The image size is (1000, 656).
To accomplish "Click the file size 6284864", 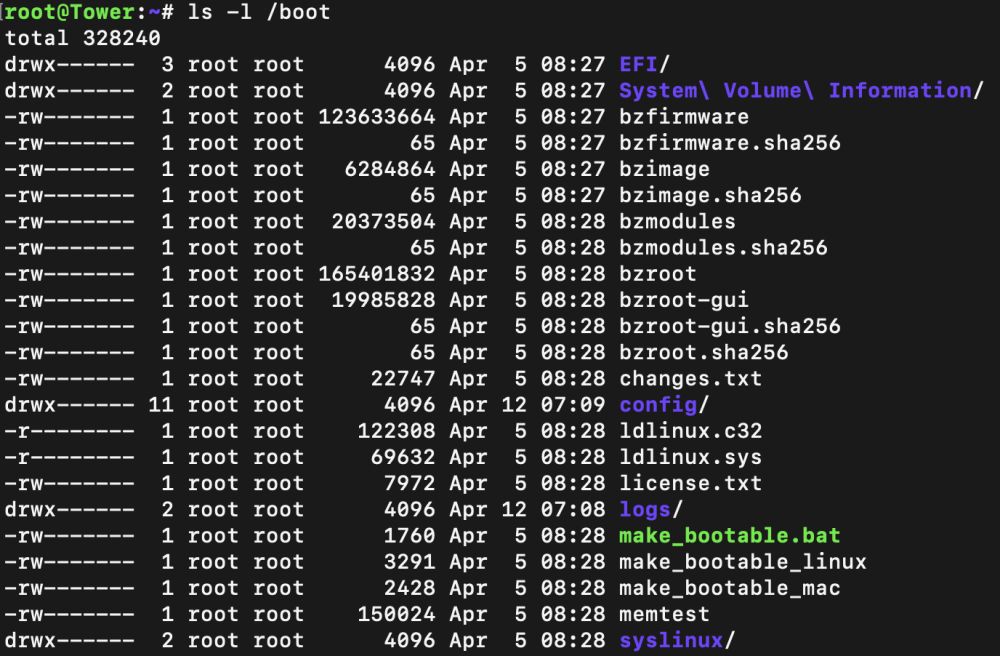I will 390,169.
